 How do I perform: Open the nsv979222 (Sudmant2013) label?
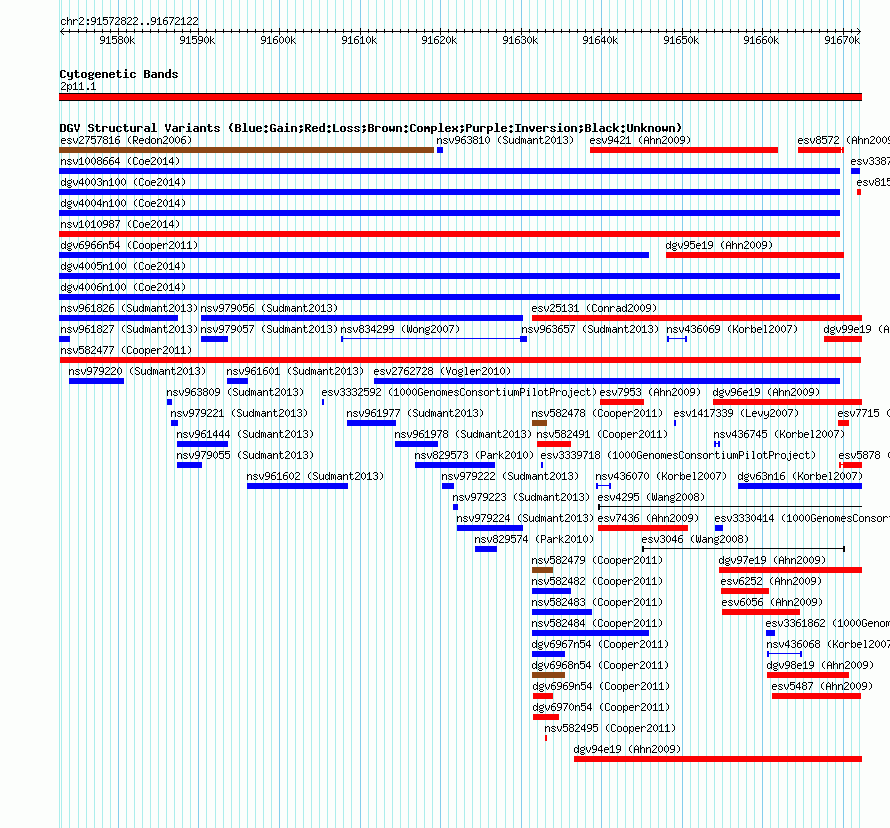click(510, 476)
